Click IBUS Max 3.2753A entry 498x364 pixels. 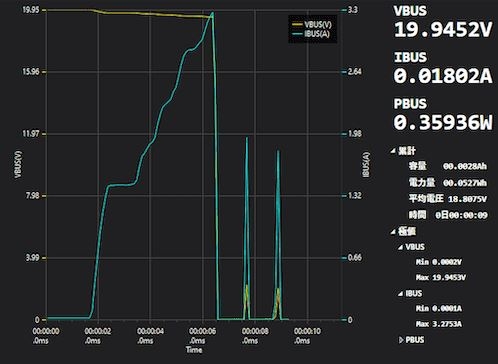[438, 324]
